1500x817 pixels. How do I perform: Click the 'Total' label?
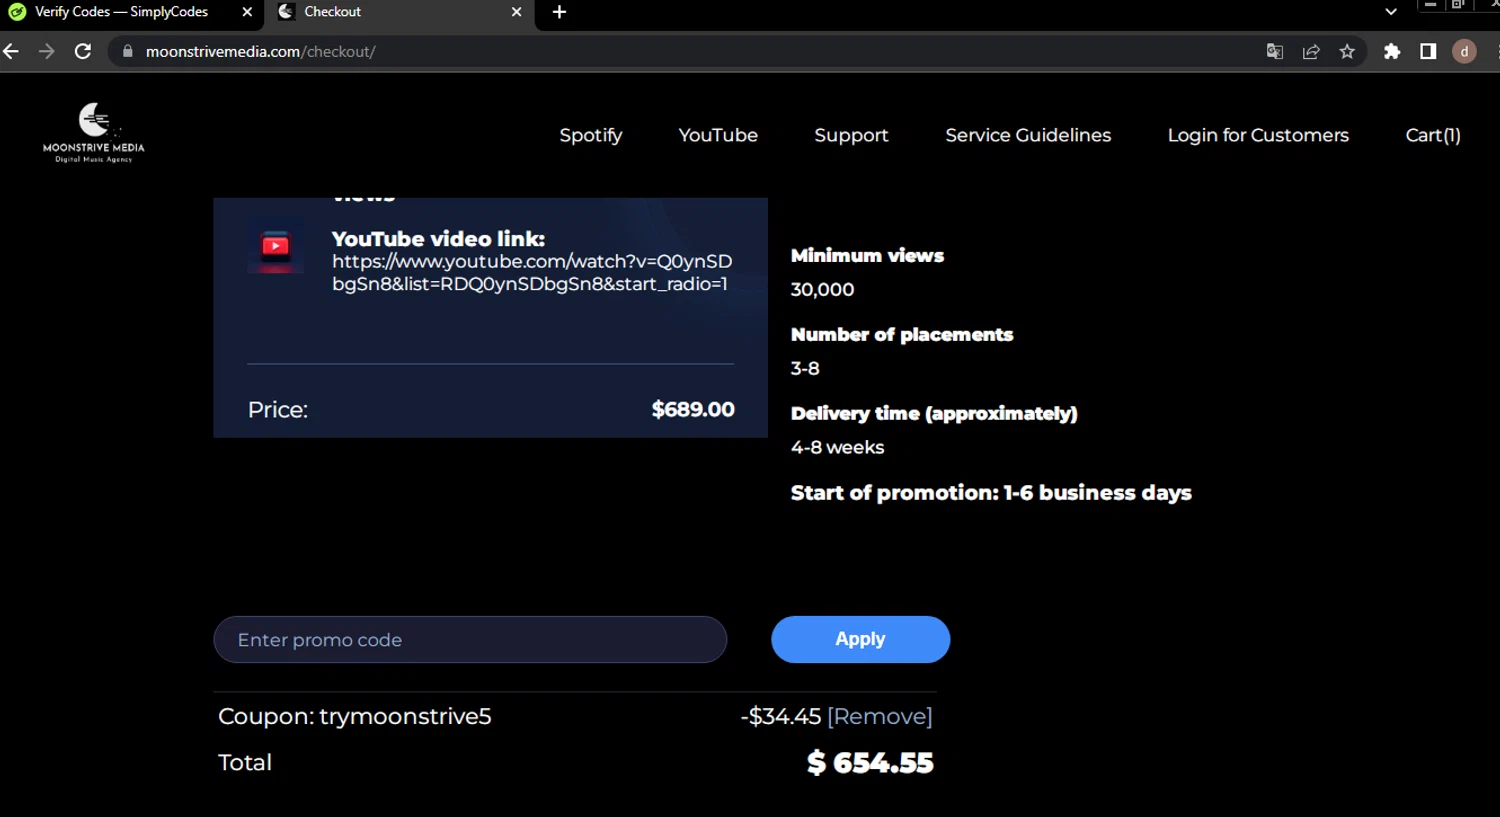pos(245,762)
